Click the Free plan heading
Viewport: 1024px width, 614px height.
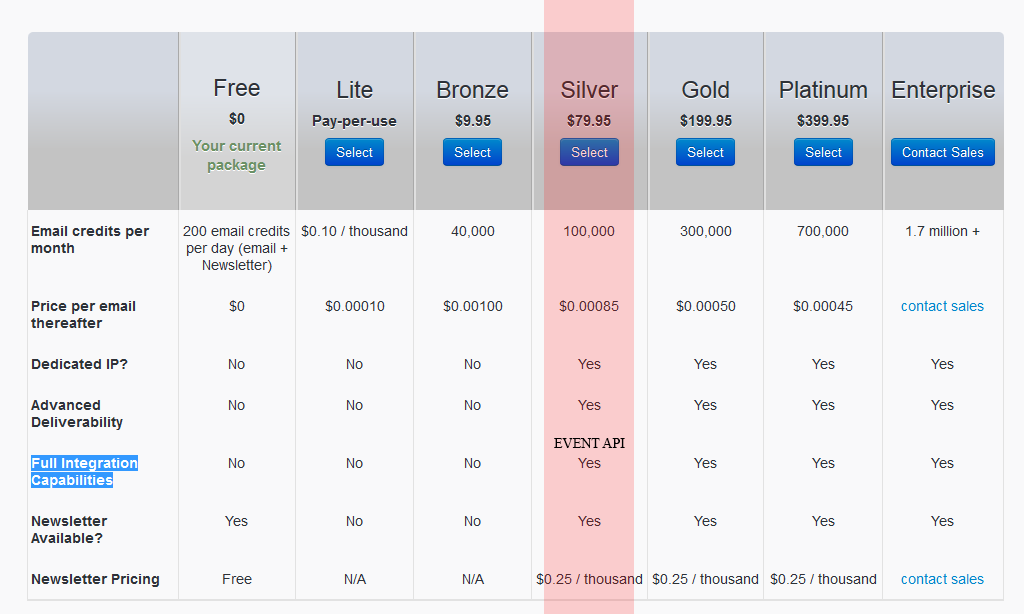point(236,88)
